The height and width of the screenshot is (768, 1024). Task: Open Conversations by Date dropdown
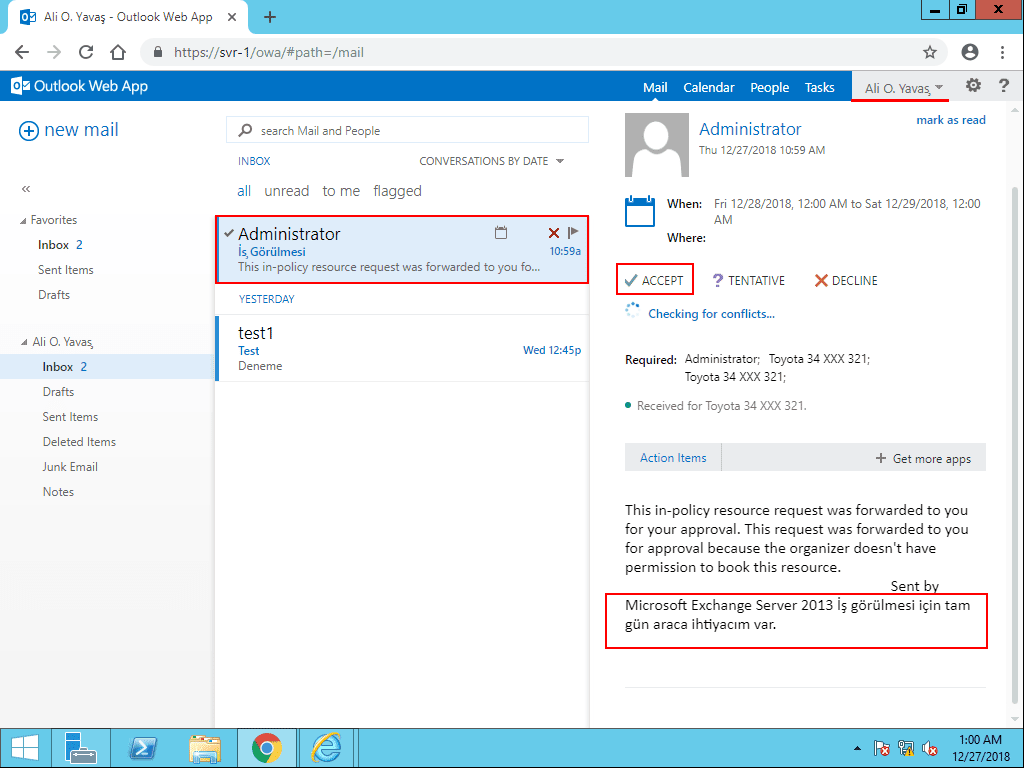pos(491,161)
